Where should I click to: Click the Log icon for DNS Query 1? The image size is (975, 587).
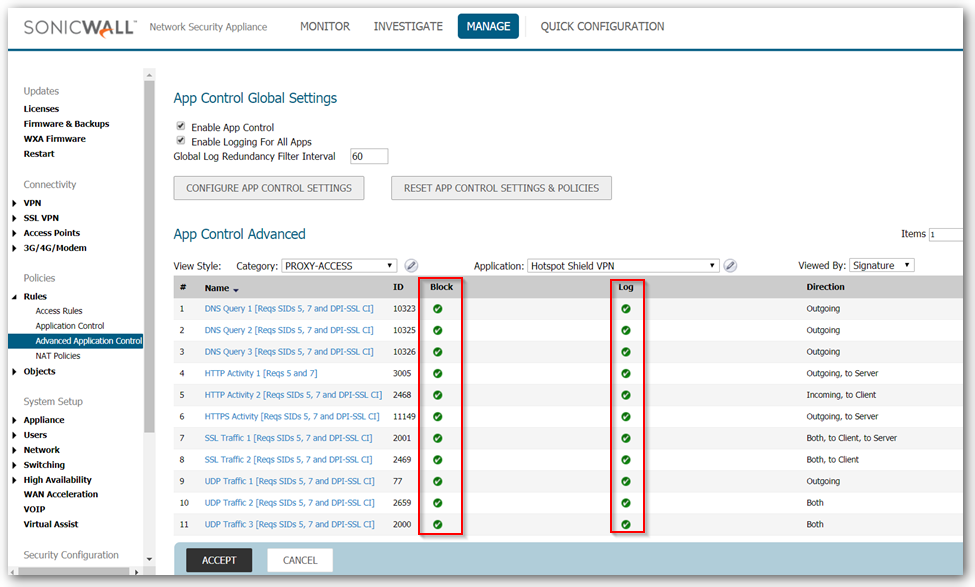click(x=626, y=309)
